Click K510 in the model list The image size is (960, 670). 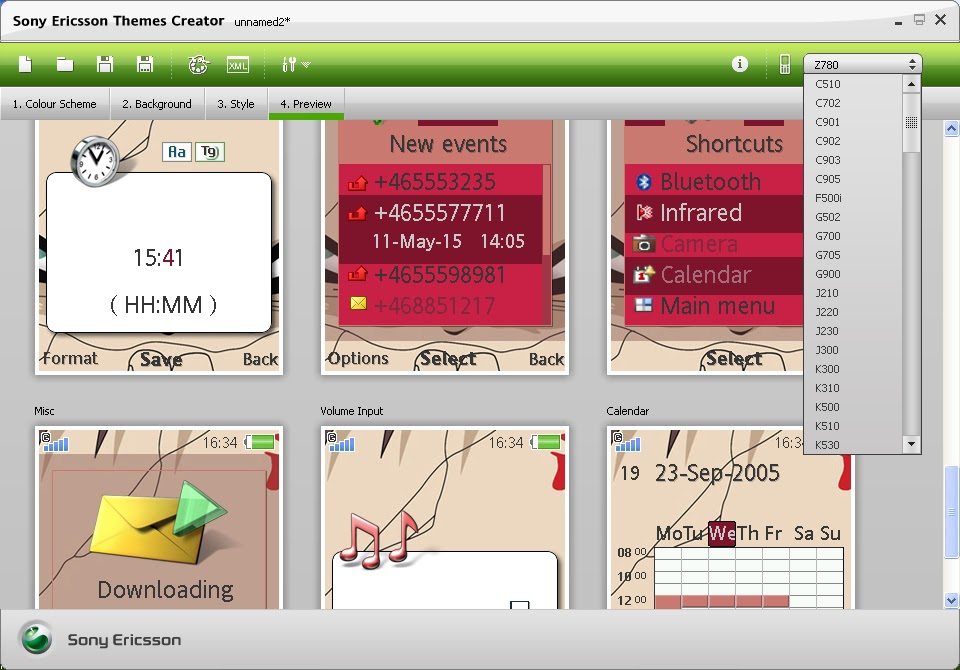(x=853, y=426)
